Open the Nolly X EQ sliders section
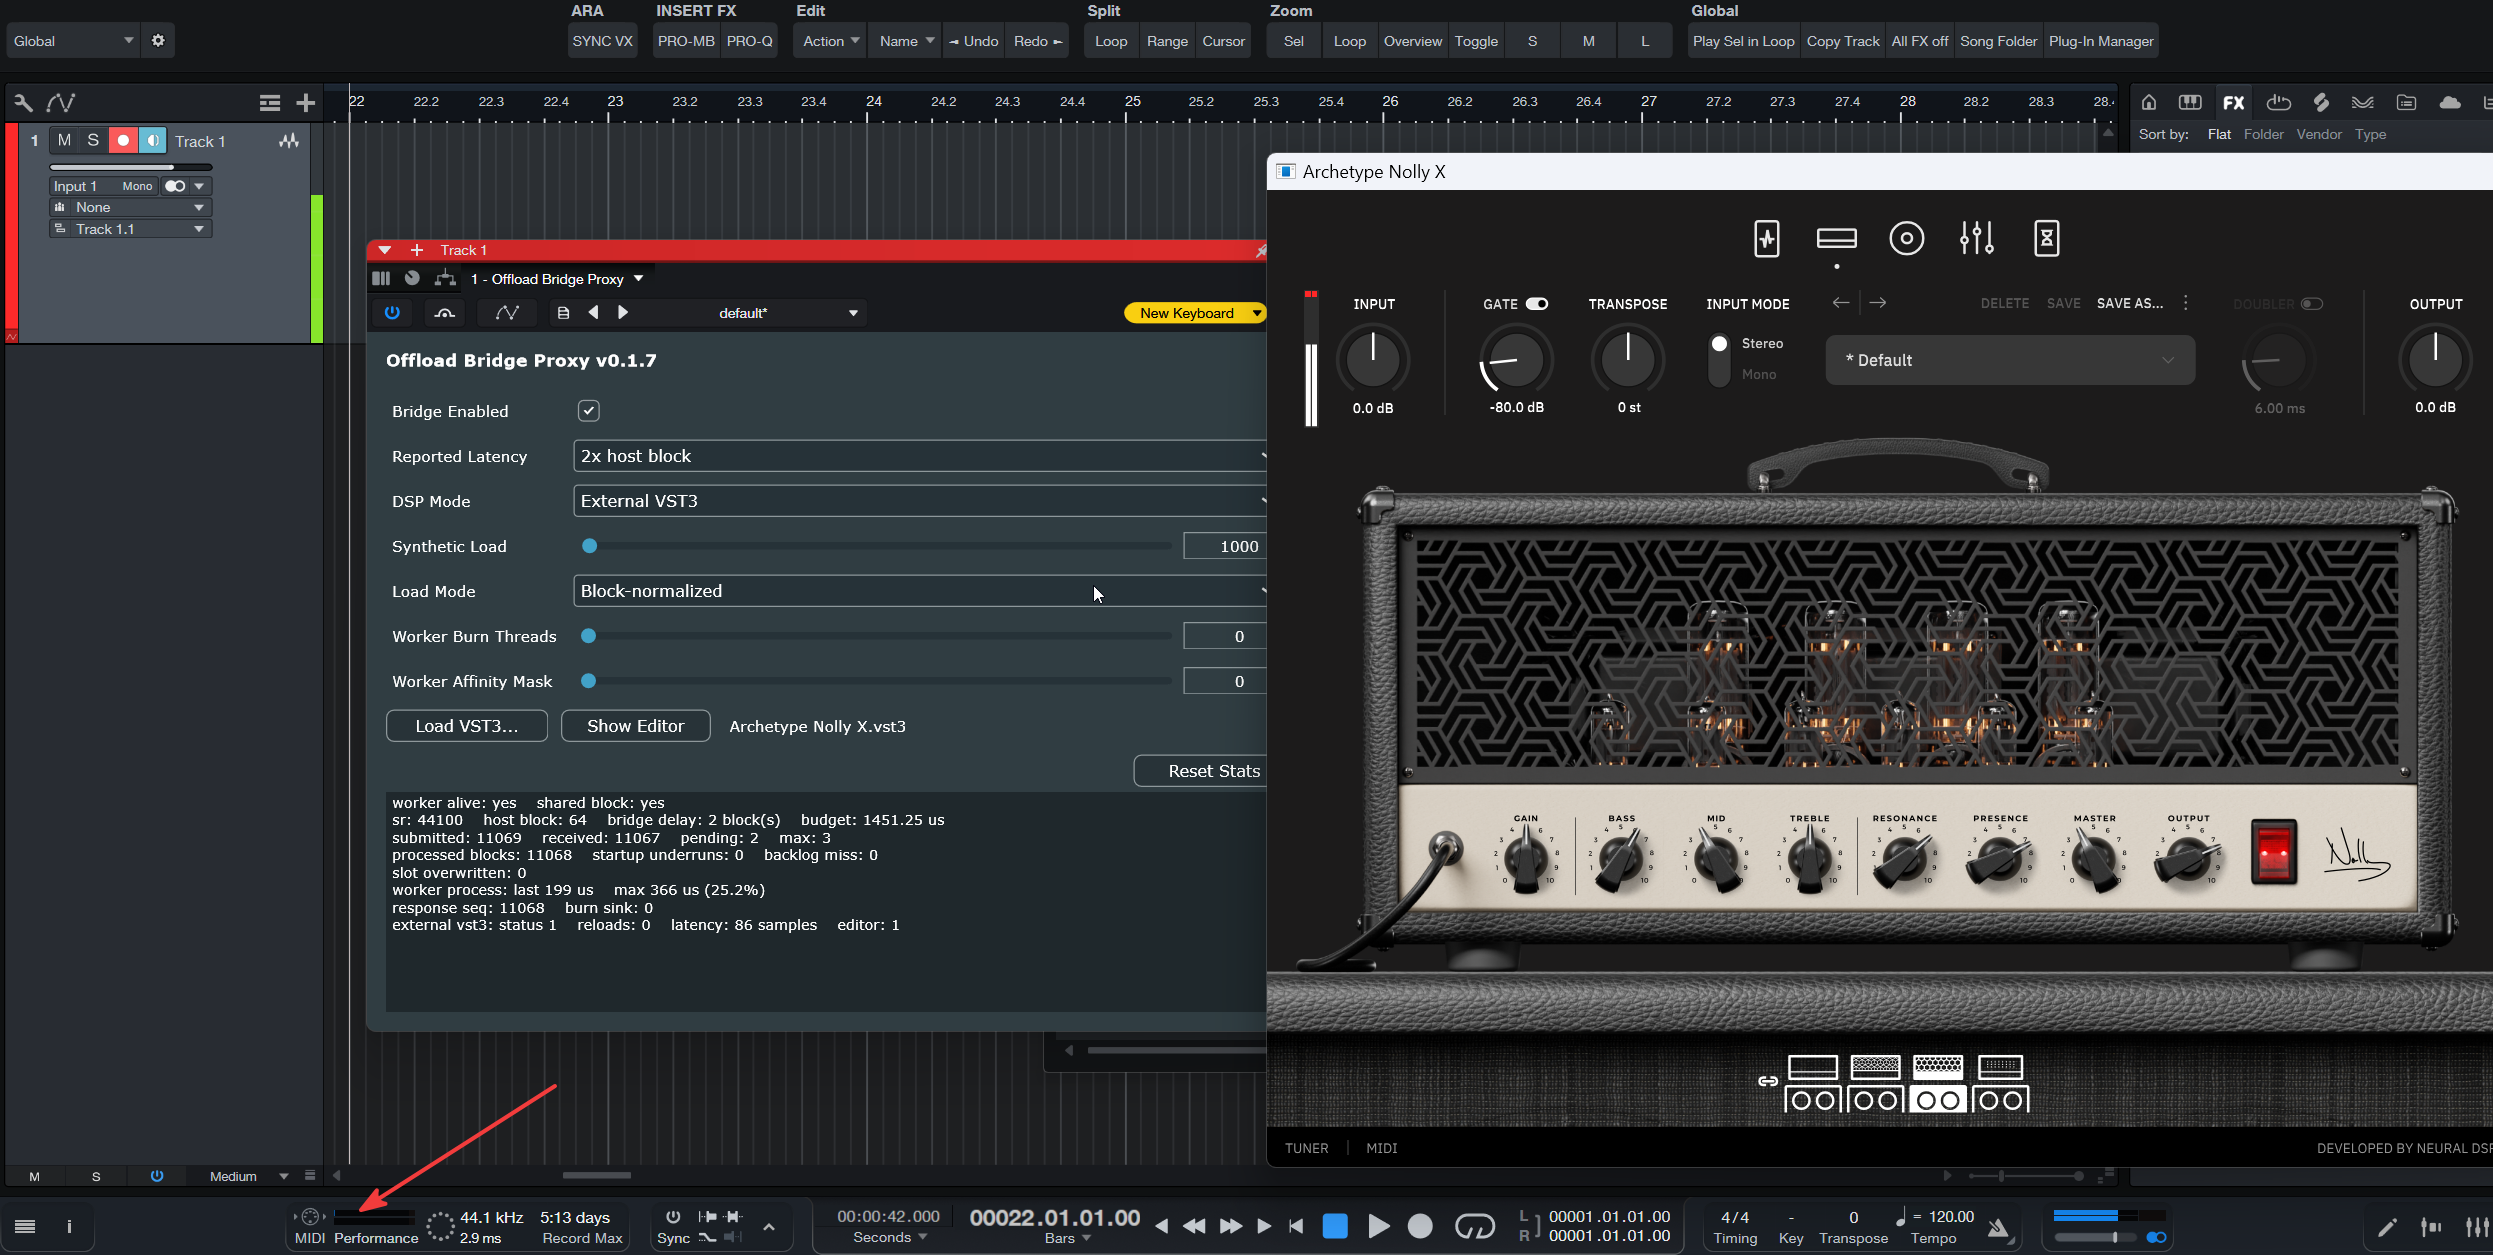2493x1255 pixels. (x=1977, y=239)
